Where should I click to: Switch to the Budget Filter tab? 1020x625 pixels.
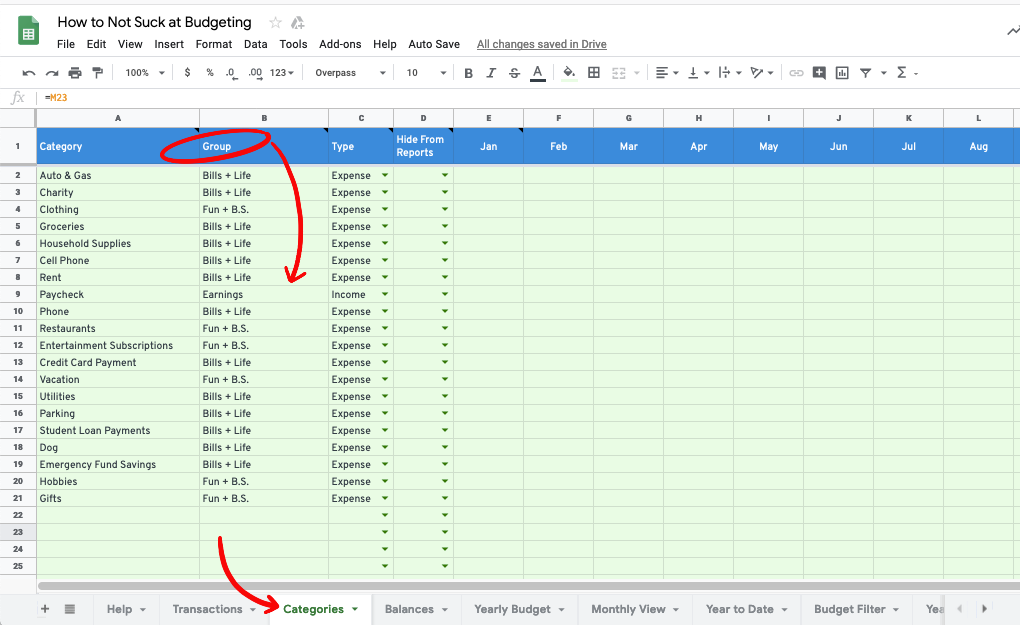click(850, 609)
